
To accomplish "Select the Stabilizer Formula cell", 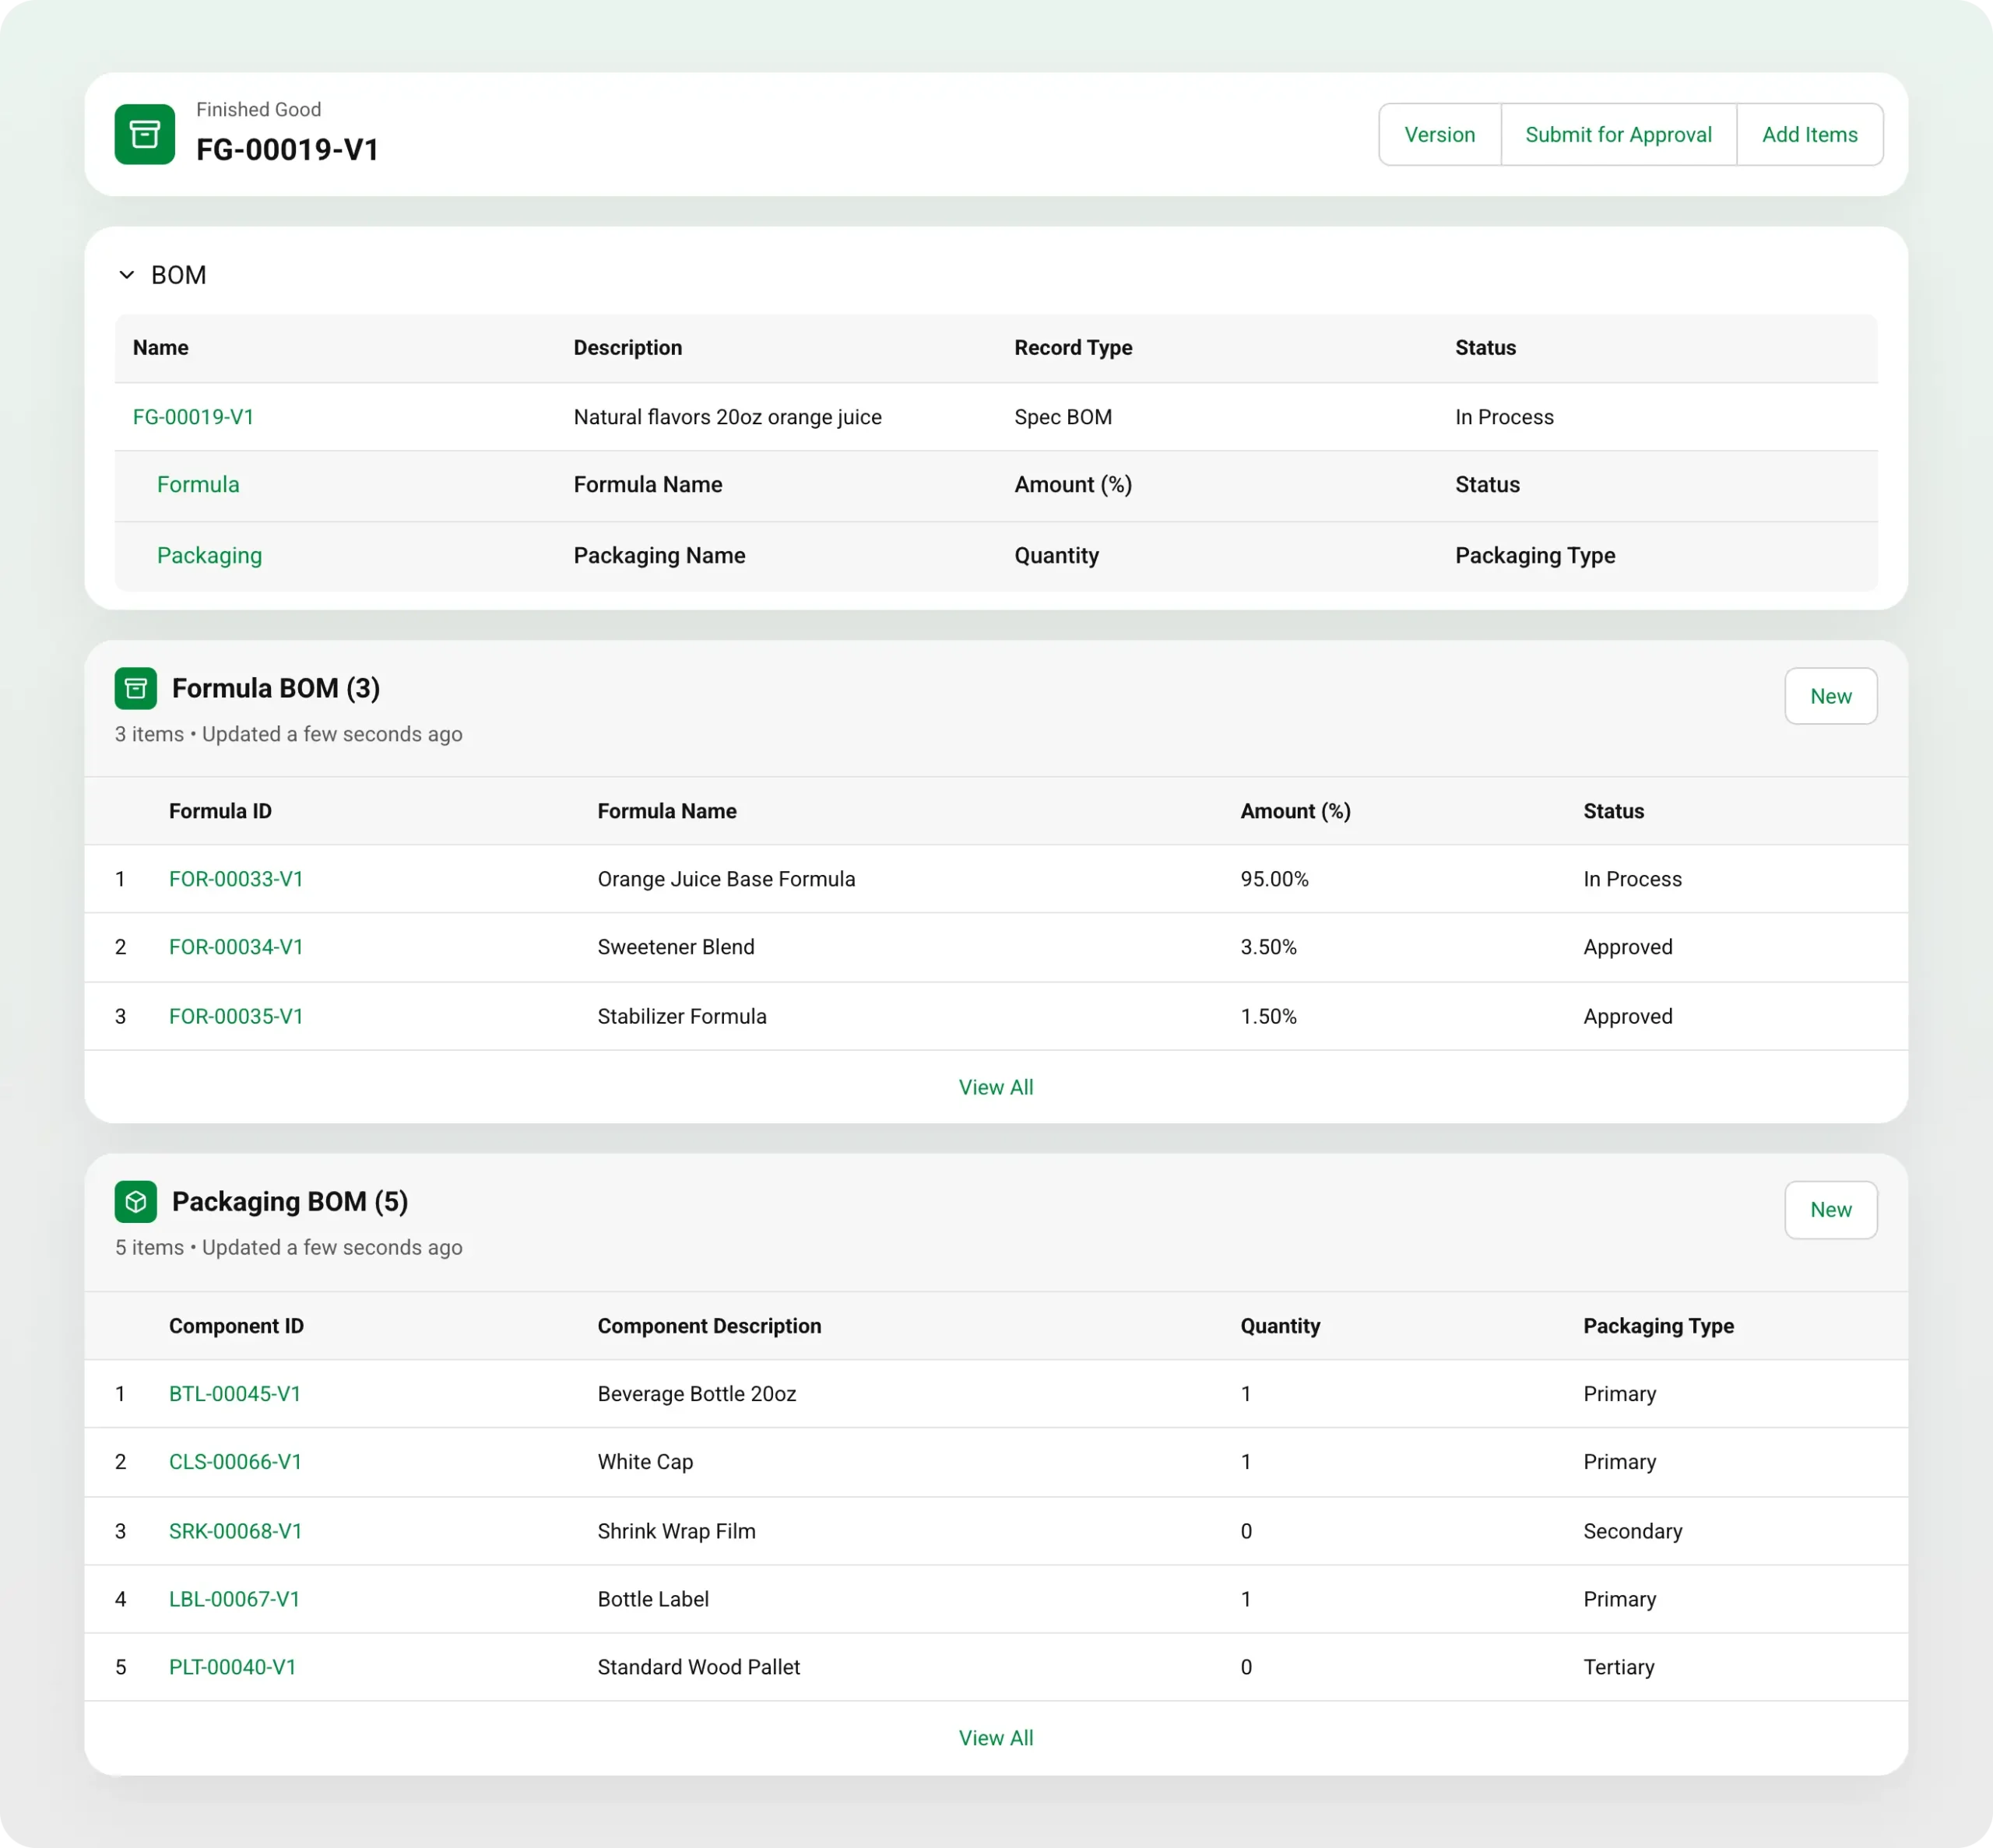I will pyautogui.click(x=682, y=1016).
